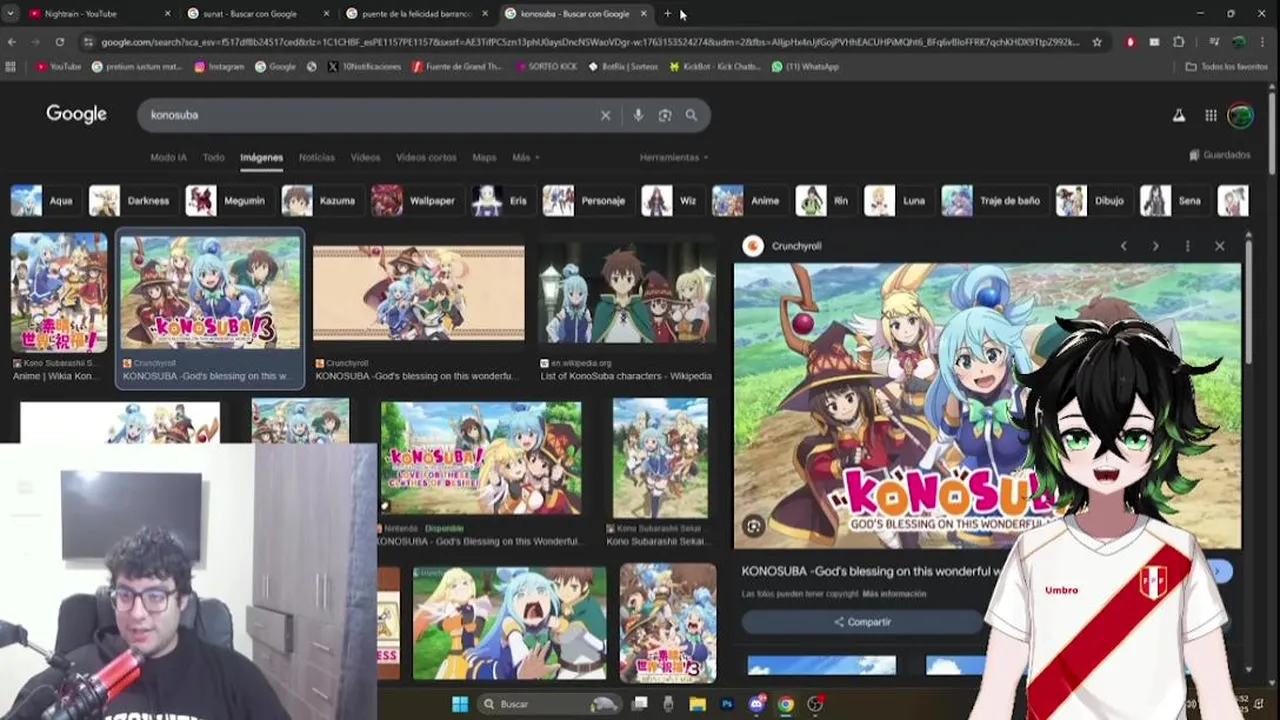Select the Todo results tab
Viewport: 1280px width, 720px height.
point(213,157)
